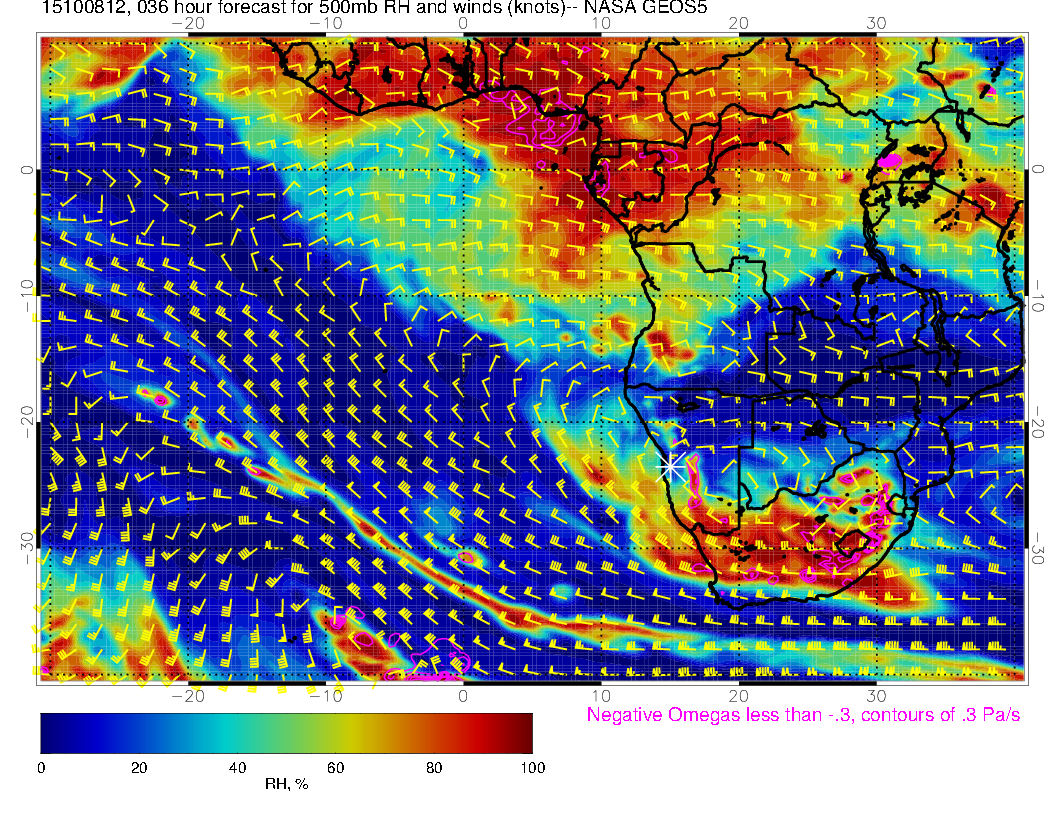Click the colorbar tick label '20'

point(139,768)
